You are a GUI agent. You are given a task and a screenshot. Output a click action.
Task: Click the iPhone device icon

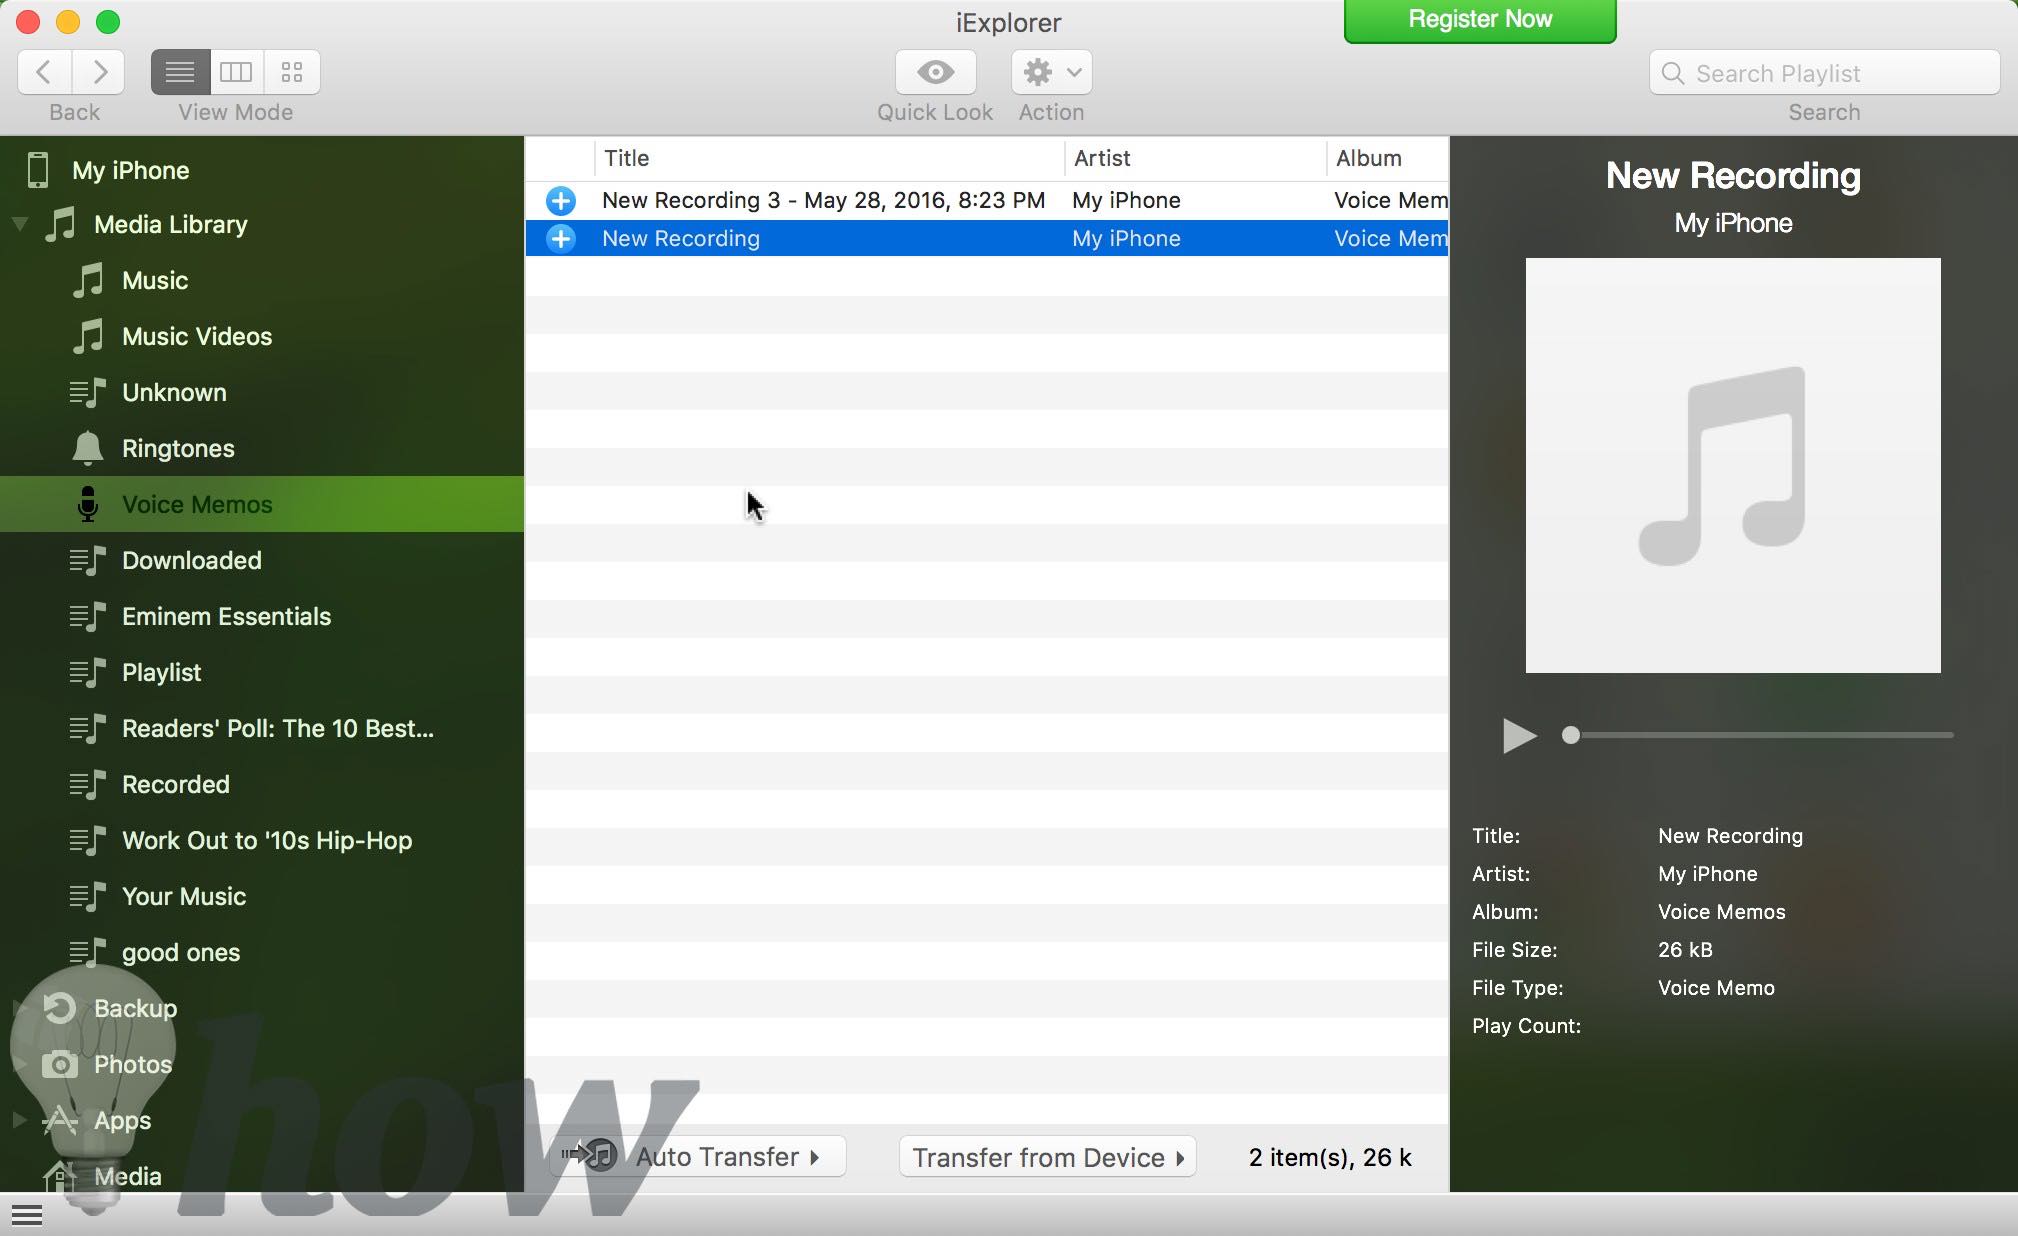tap(38, 170)
